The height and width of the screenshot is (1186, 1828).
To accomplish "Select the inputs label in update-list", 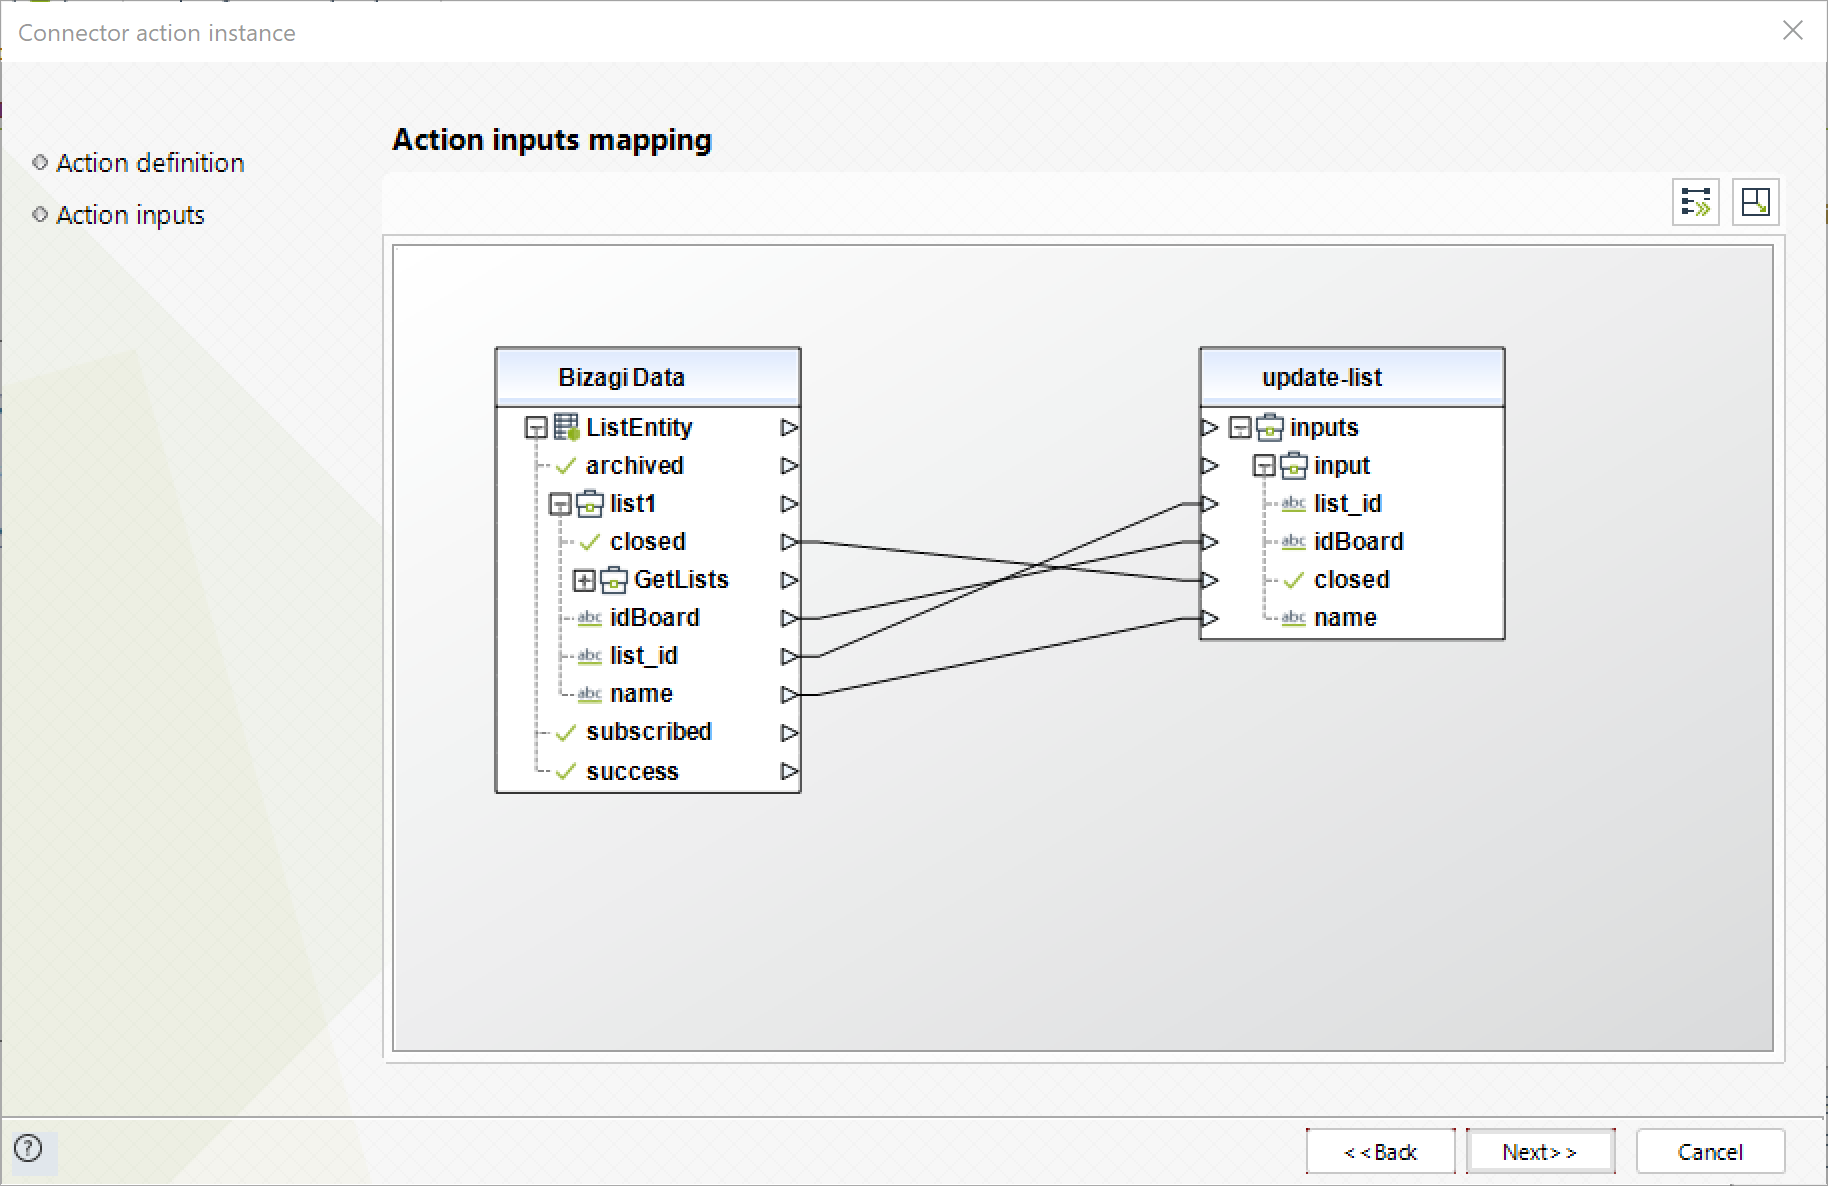I will pyautogui.click(x=1324, y=428).
